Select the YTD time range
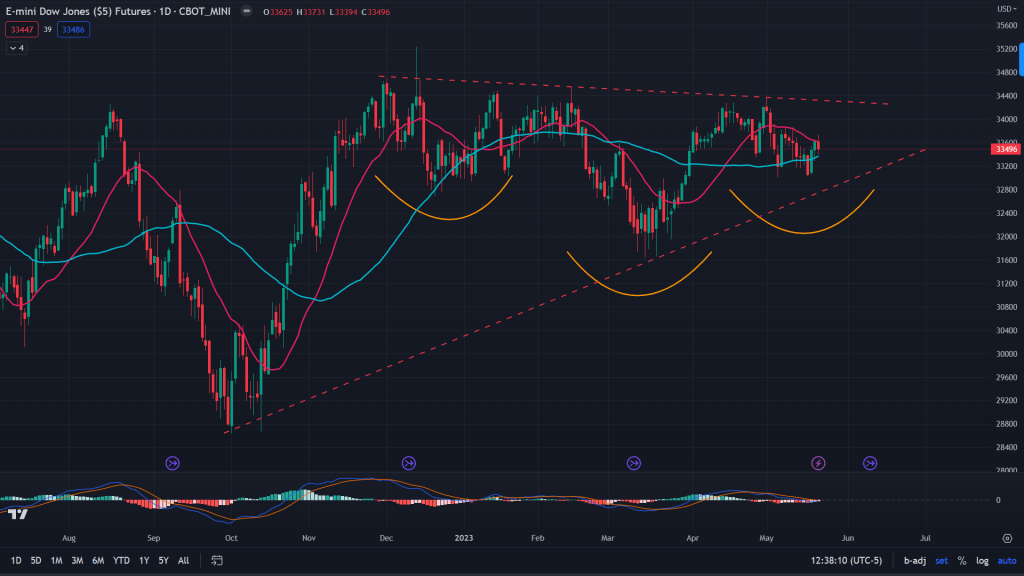Image resolution: width=1024 pixels, height=576 pixels. 122,561
